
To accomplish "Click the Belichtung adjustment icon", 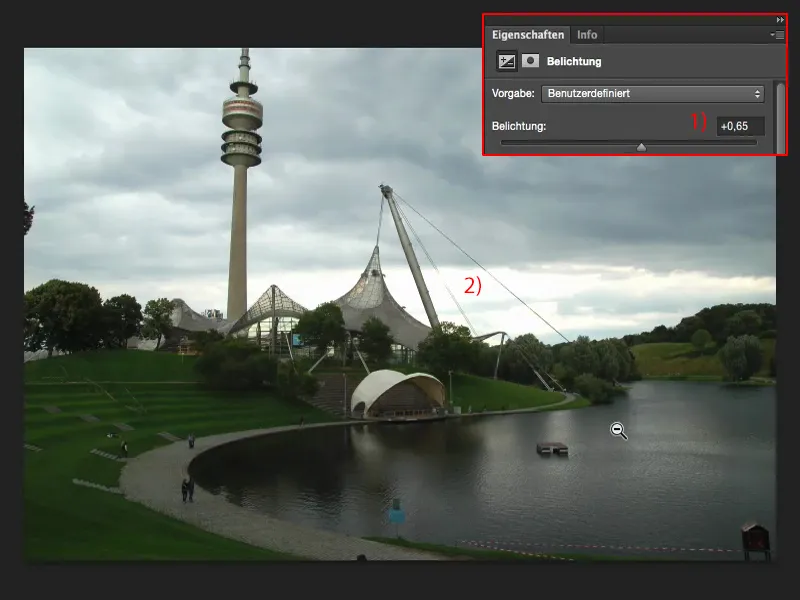I will 507,61.
